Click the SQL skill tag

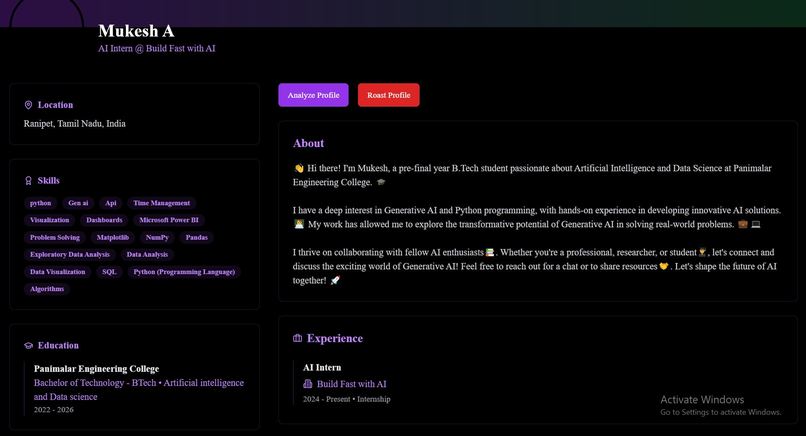[109, 272]
